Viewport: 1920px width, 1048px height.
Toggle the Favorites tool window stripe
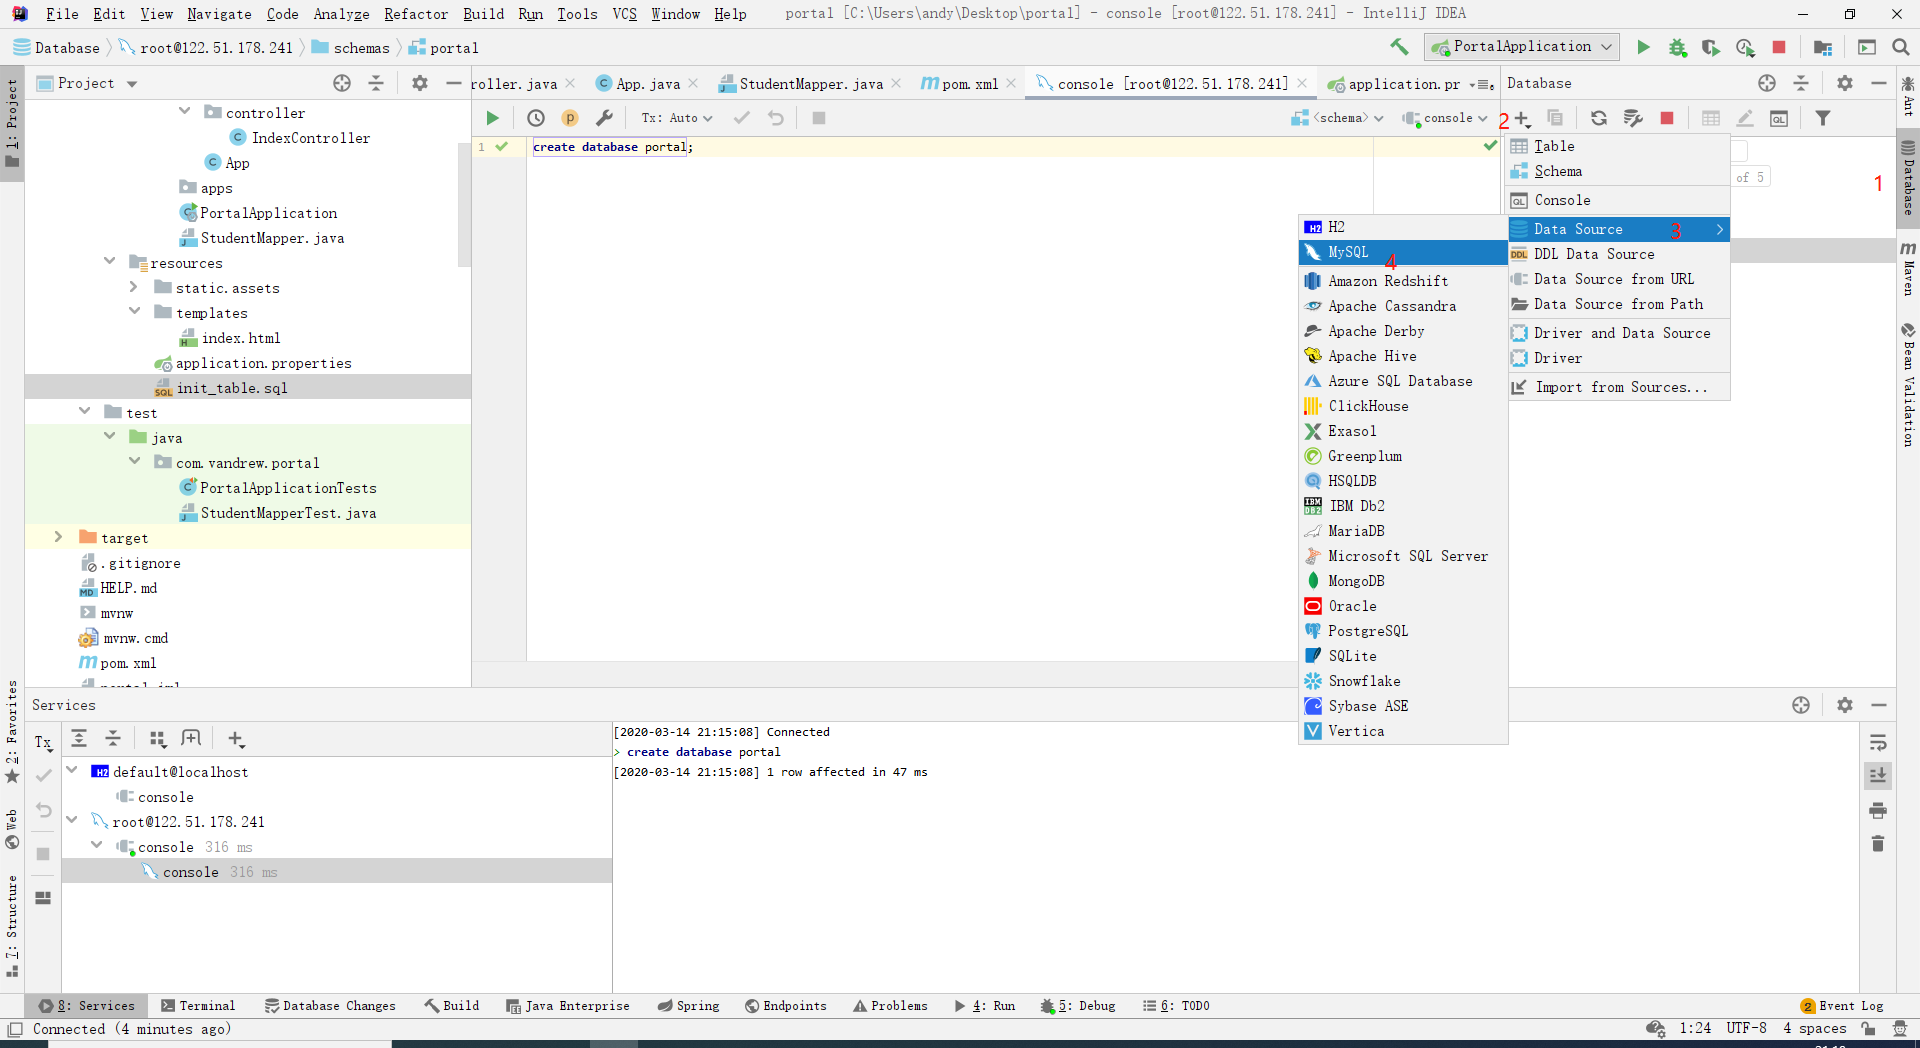12,732
